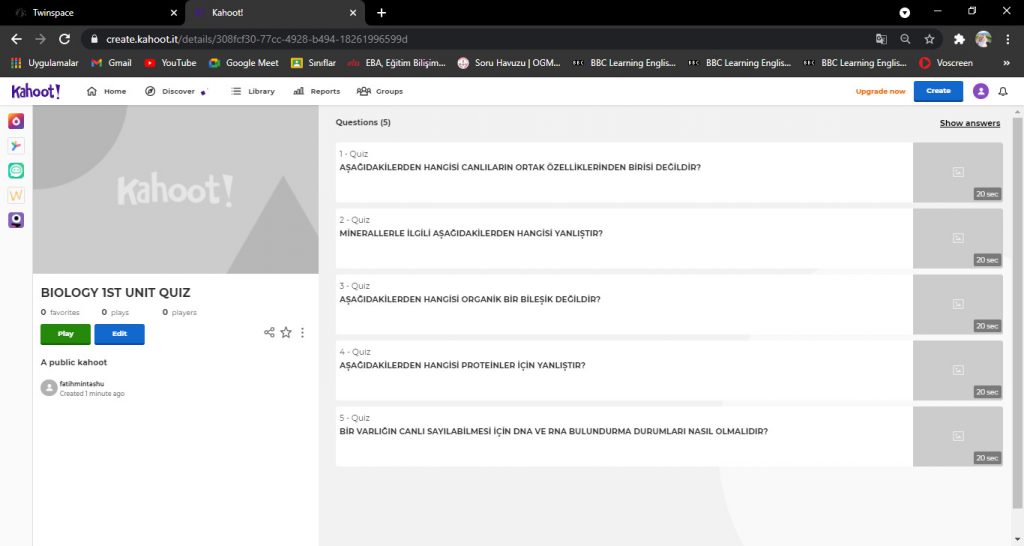The width and height of the screenshot is (1024, 546).
Task: Click the orange W sidebar icon
Action: click(16, 195)
